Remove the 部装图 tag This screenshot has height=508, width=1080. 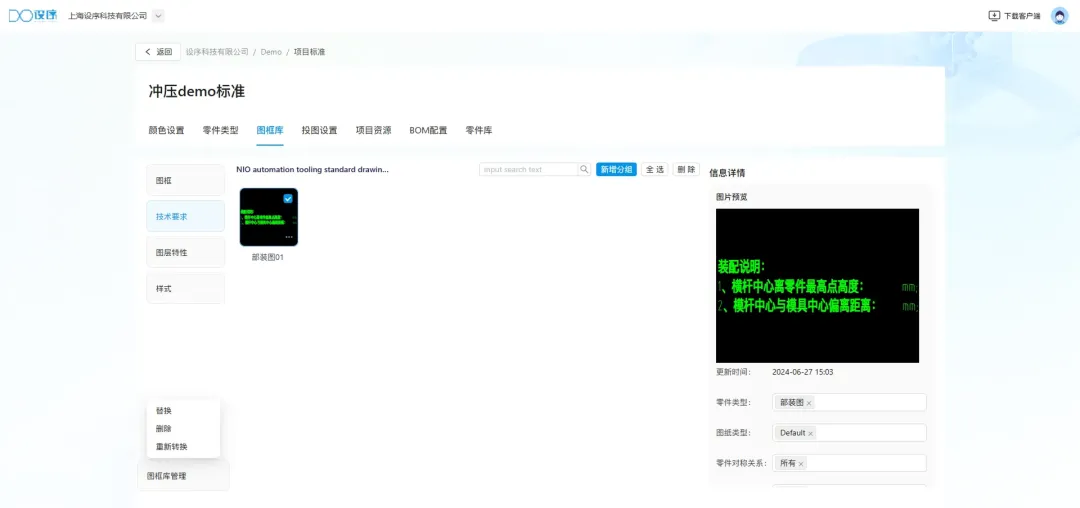click(809, 403)
